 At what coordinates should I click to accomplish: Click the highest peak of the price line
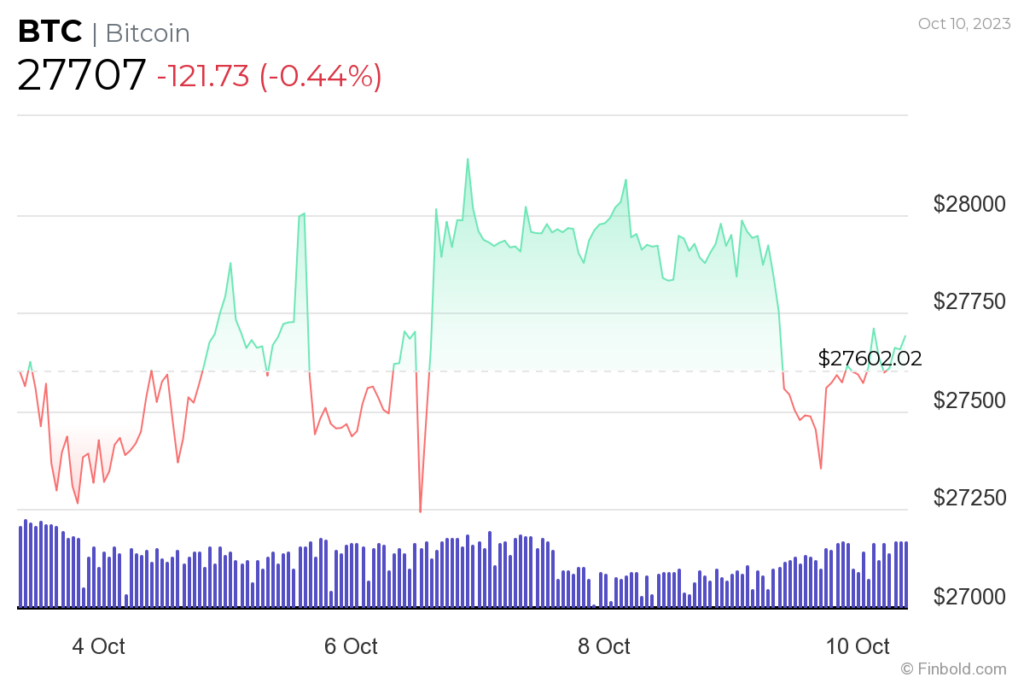467,159
